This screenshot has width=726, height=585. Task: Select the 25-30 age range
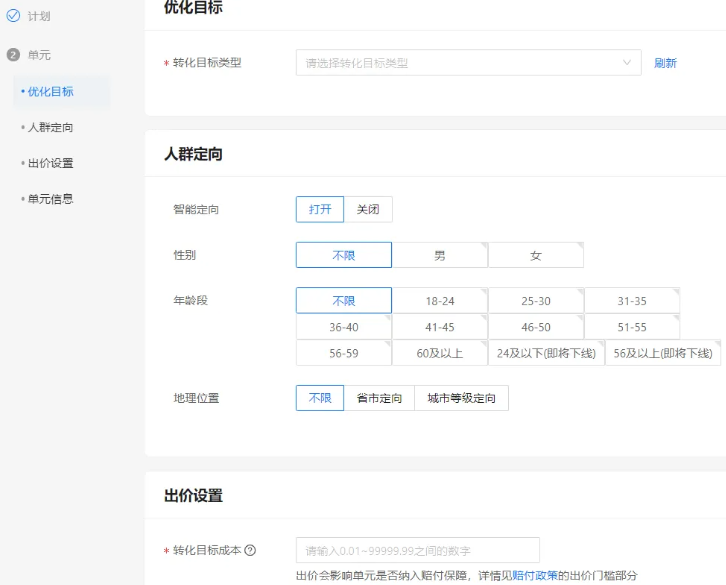(x=536, y=301)
